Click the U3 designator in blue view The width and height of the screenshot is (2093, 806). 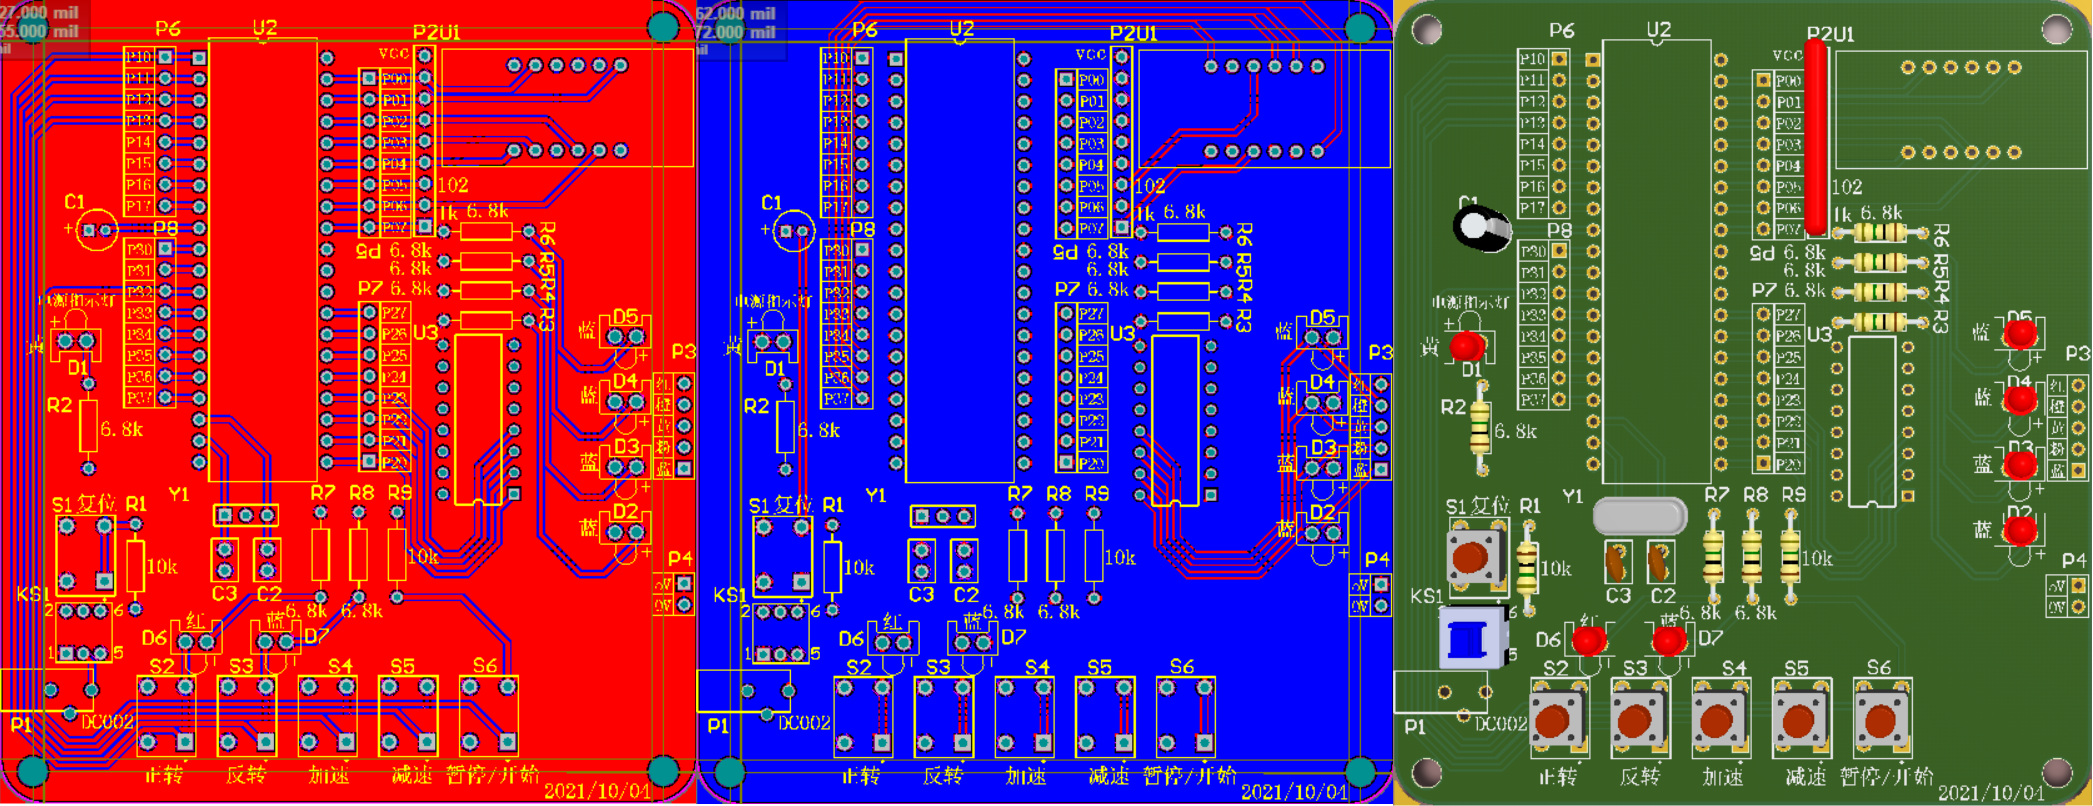click(x=1122, y=333)
